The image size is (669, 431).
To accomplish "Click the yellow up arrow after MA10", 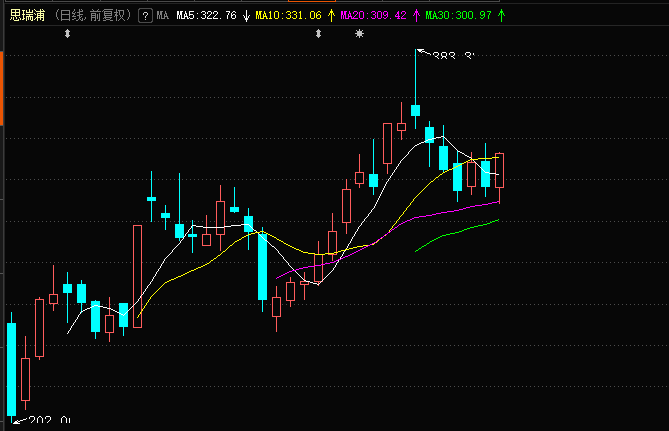I will 331,15.
